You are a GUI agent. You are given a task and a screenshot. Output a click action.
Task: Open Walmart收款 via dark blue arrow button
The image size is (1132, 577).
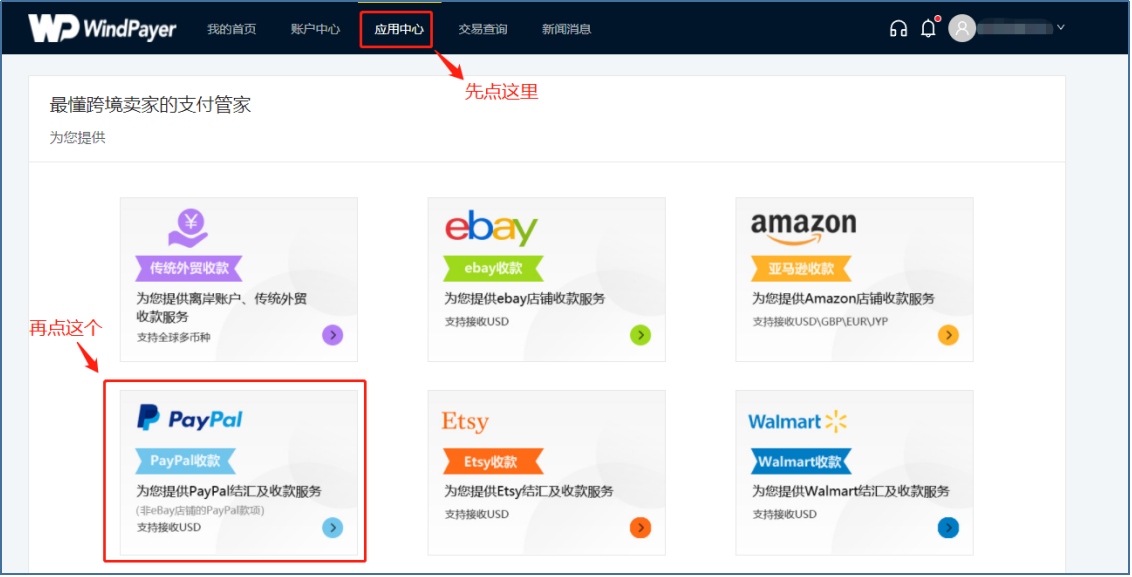pyautogui.click(x=948, y=528)
